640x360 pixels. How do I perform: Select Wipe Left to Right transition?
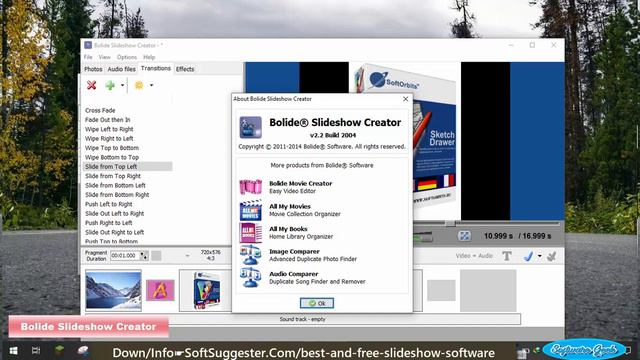click(109, 129)
